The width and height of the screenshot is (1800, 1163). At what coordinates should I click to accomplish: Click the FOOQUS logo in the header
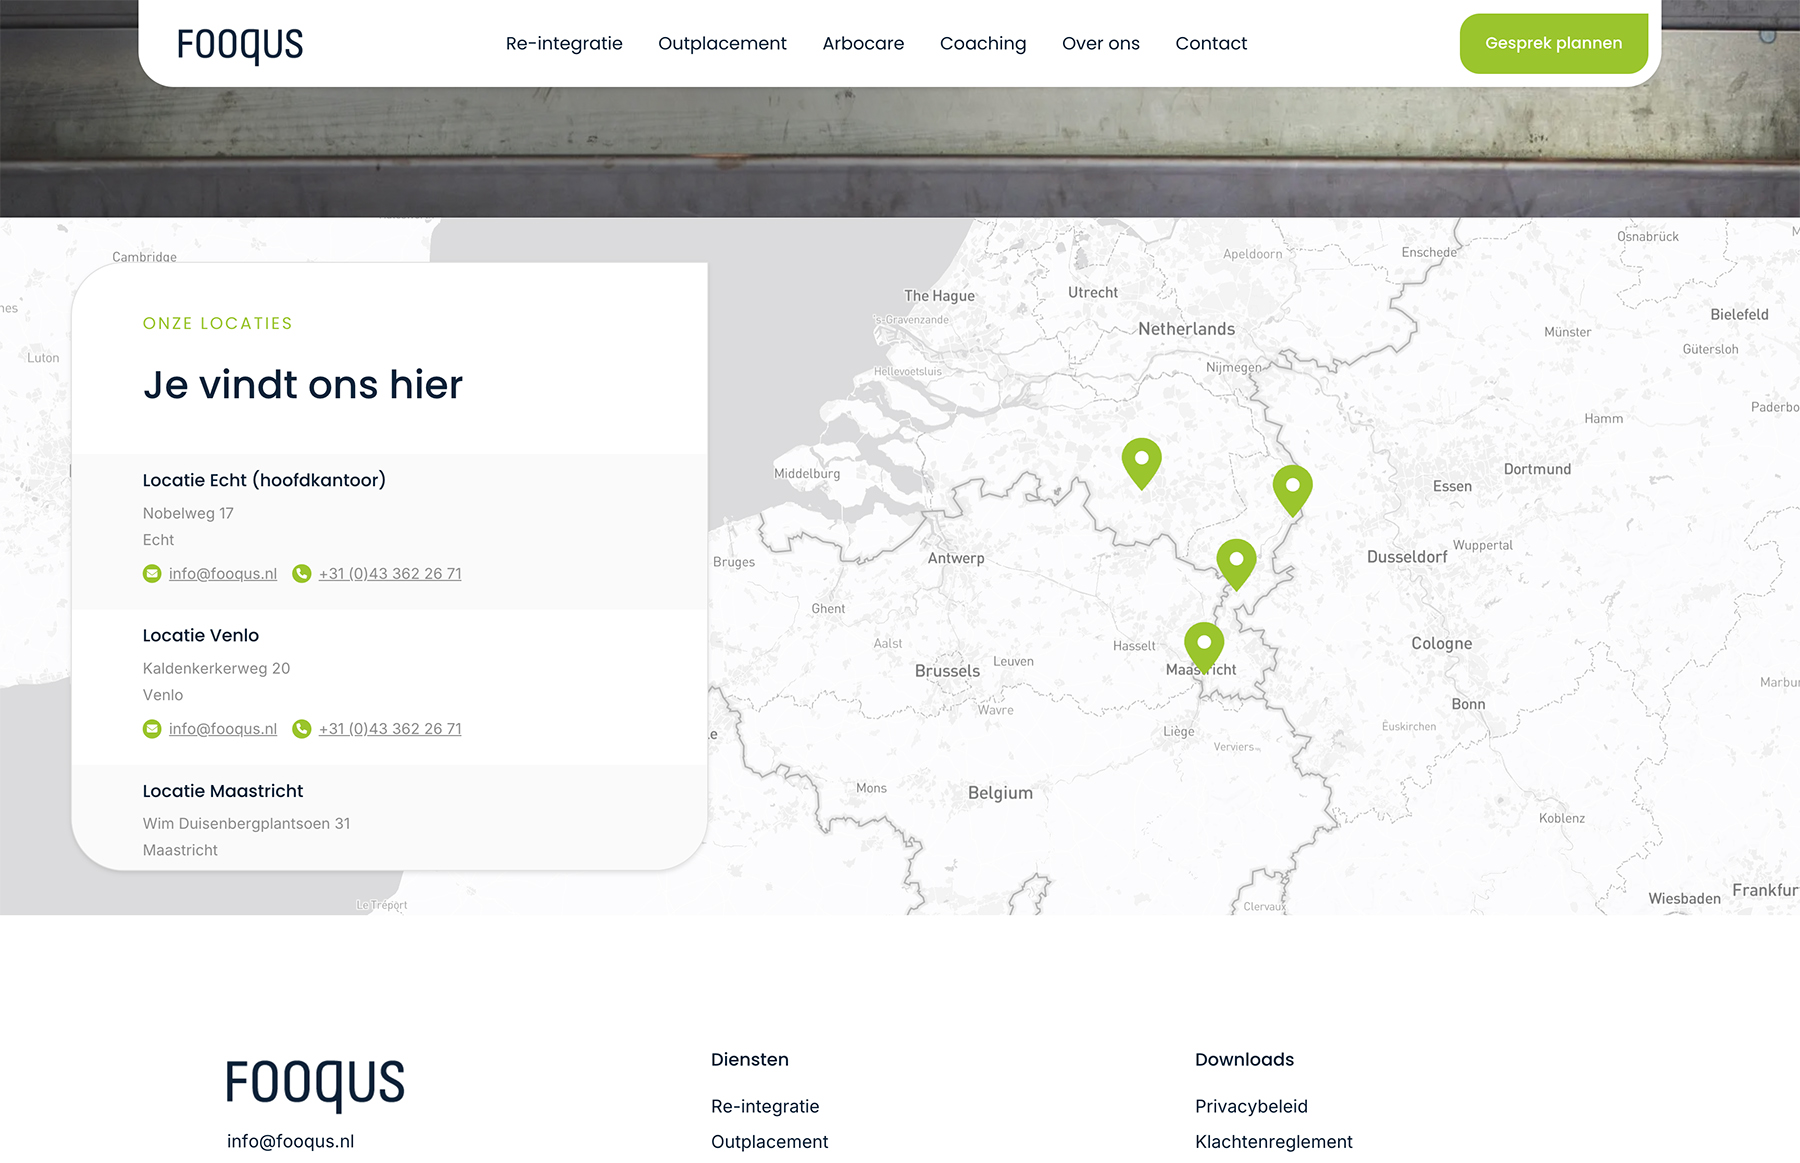[240, 44]
